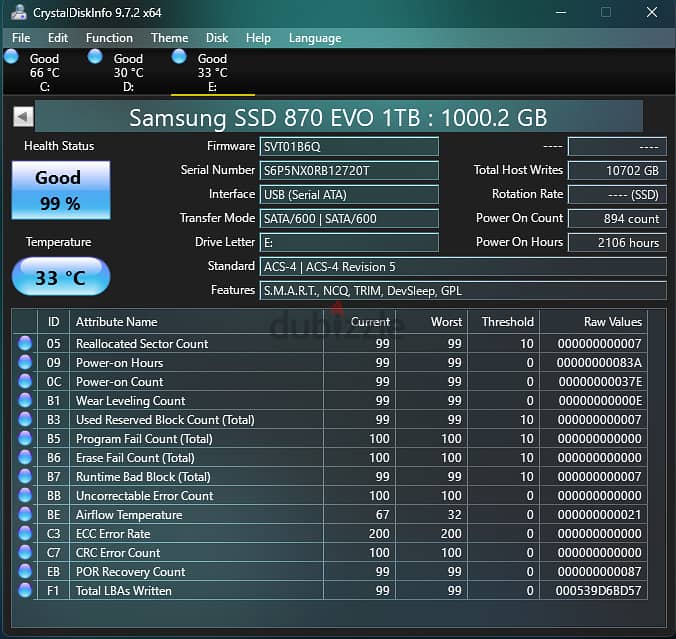
Task: Click the Samsung SSD 870 EVO title
Action: tap(338, 117)
